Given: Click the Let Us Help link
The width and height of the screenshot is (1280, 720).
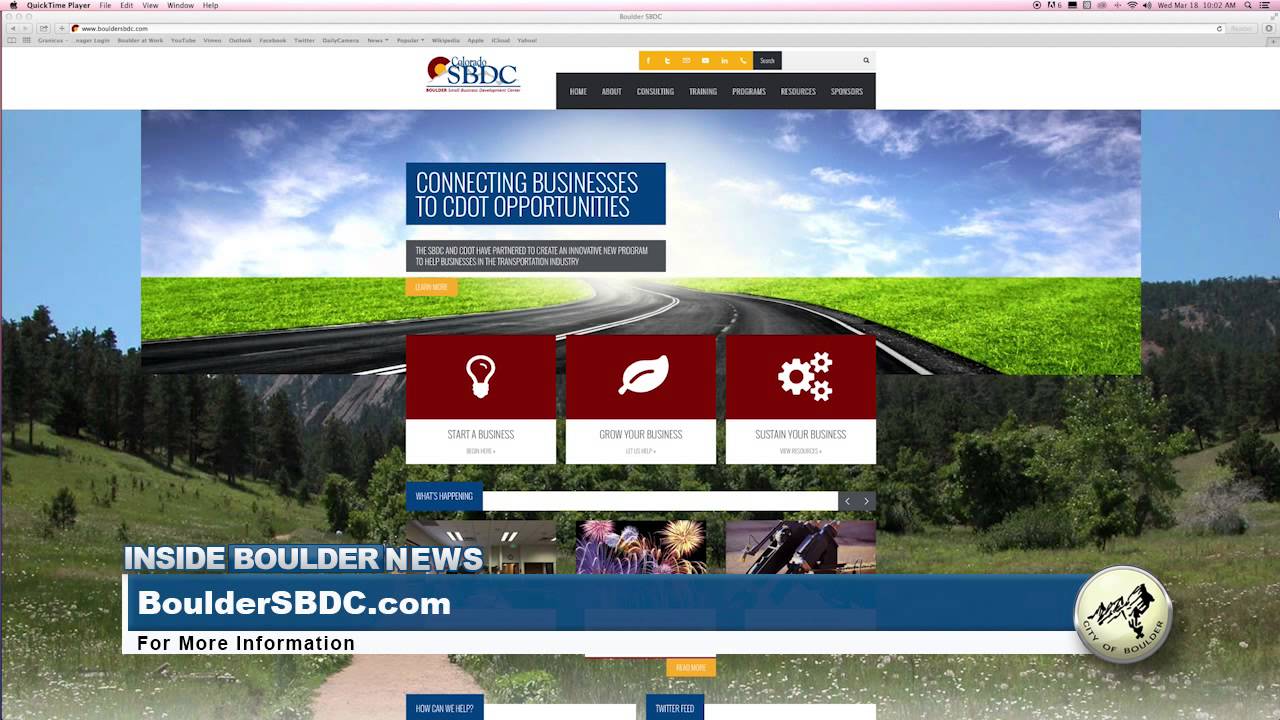Looking at the screenshot, I should point(641,451).
